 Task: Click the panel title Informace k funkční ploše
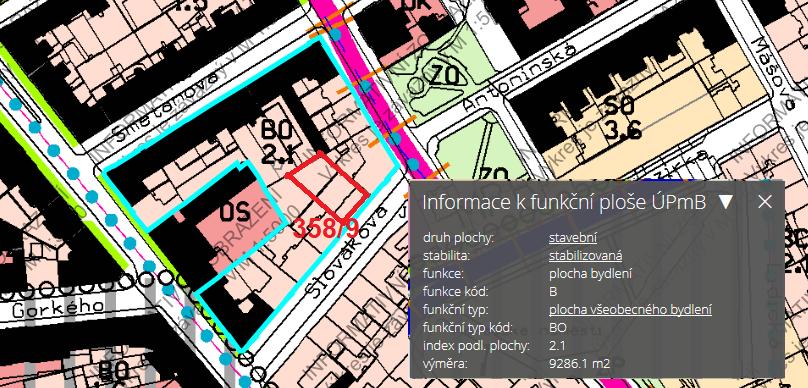pos(564,203)
